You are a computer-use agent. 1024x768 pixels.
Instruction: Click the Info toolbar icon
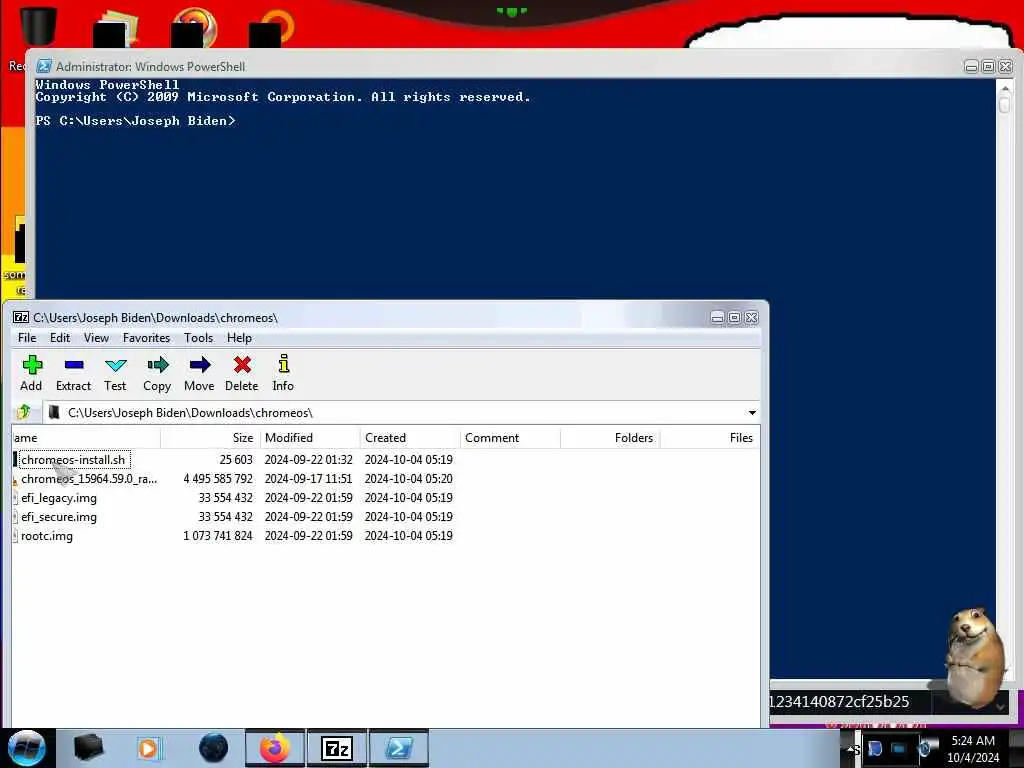tap(283, 374)
